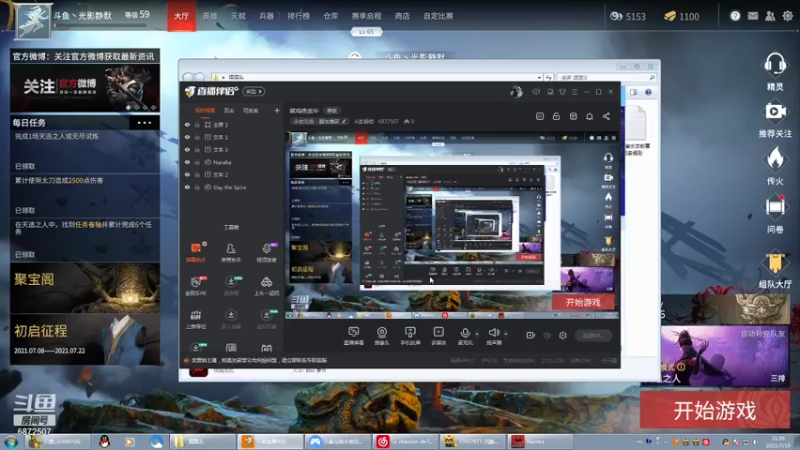Select the 大厅 tab in the game menu
The image size is (800, 450).
pyautogui.click(x=182, y=16)
